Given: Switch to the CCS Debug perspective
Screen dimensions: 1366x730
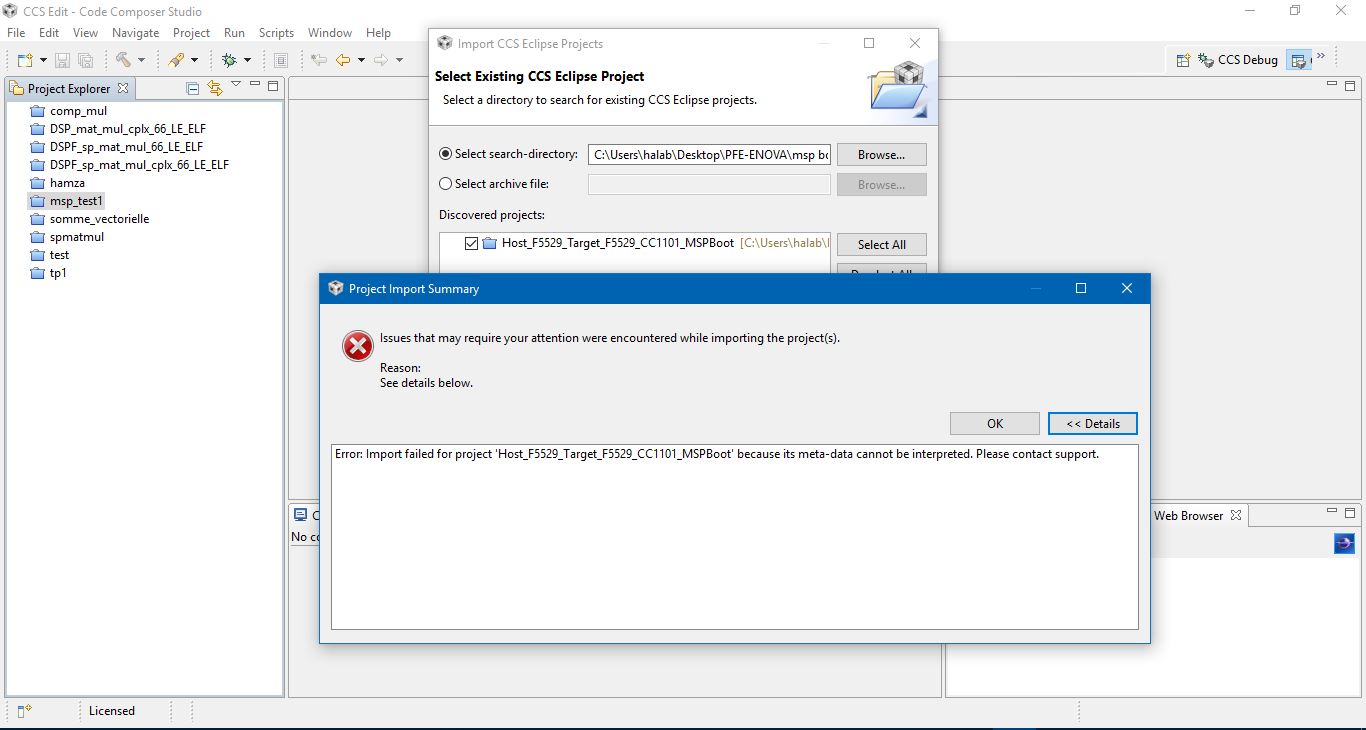Looking at the screenshot, I should tap(1238, 60).
